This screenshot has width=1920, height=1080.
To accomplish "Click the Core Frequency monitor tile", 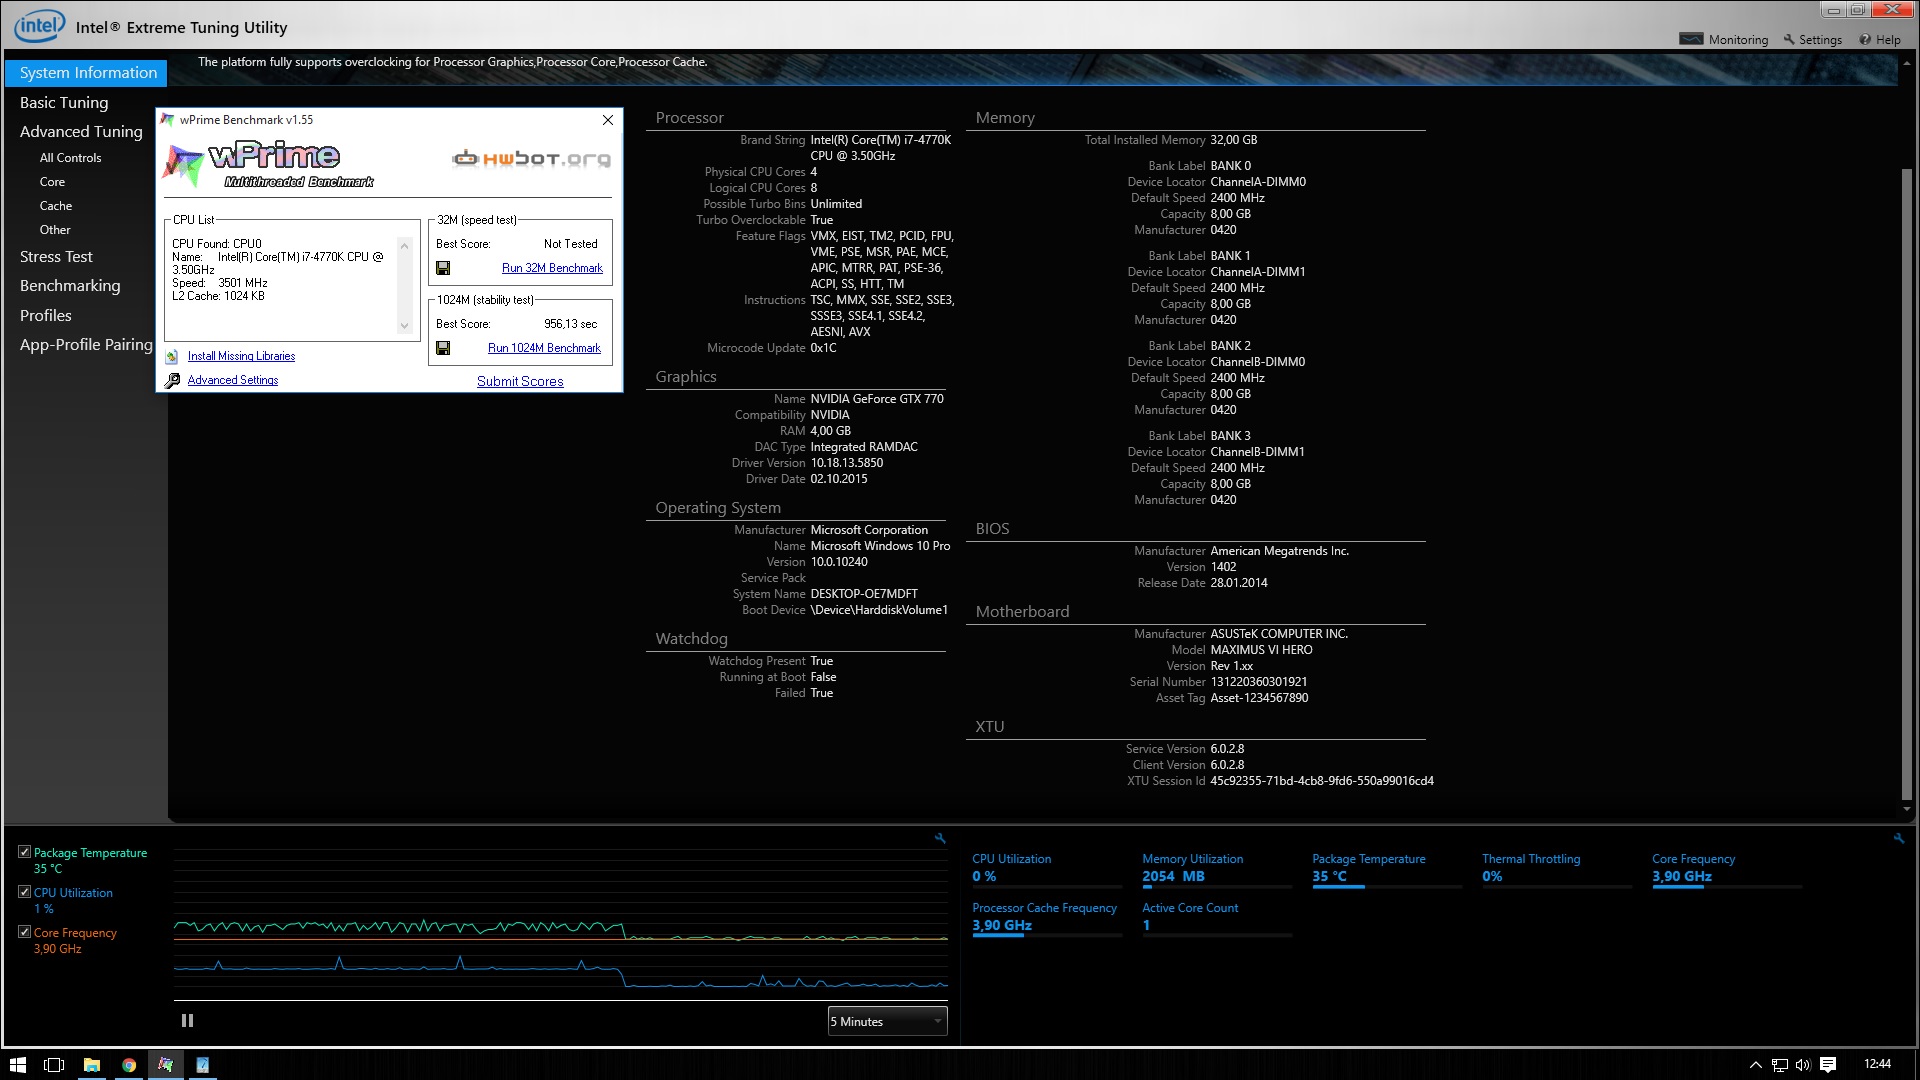I will pos(1727,870).
